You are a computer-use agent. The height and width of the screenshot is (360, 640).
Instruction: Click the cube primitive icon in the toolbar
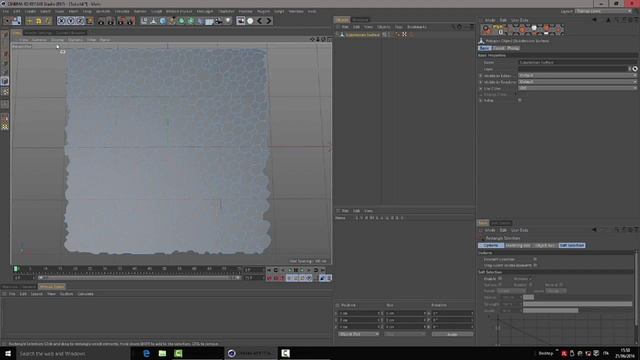[x=162, y=21]
